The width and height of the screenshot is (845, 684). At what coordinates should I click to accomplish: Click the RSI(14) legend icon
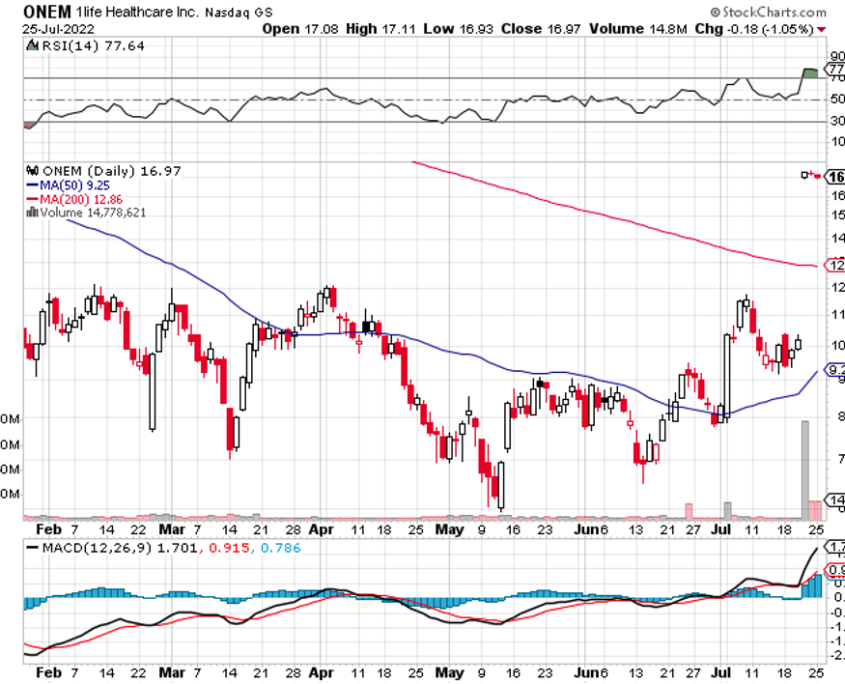point(30,45)
